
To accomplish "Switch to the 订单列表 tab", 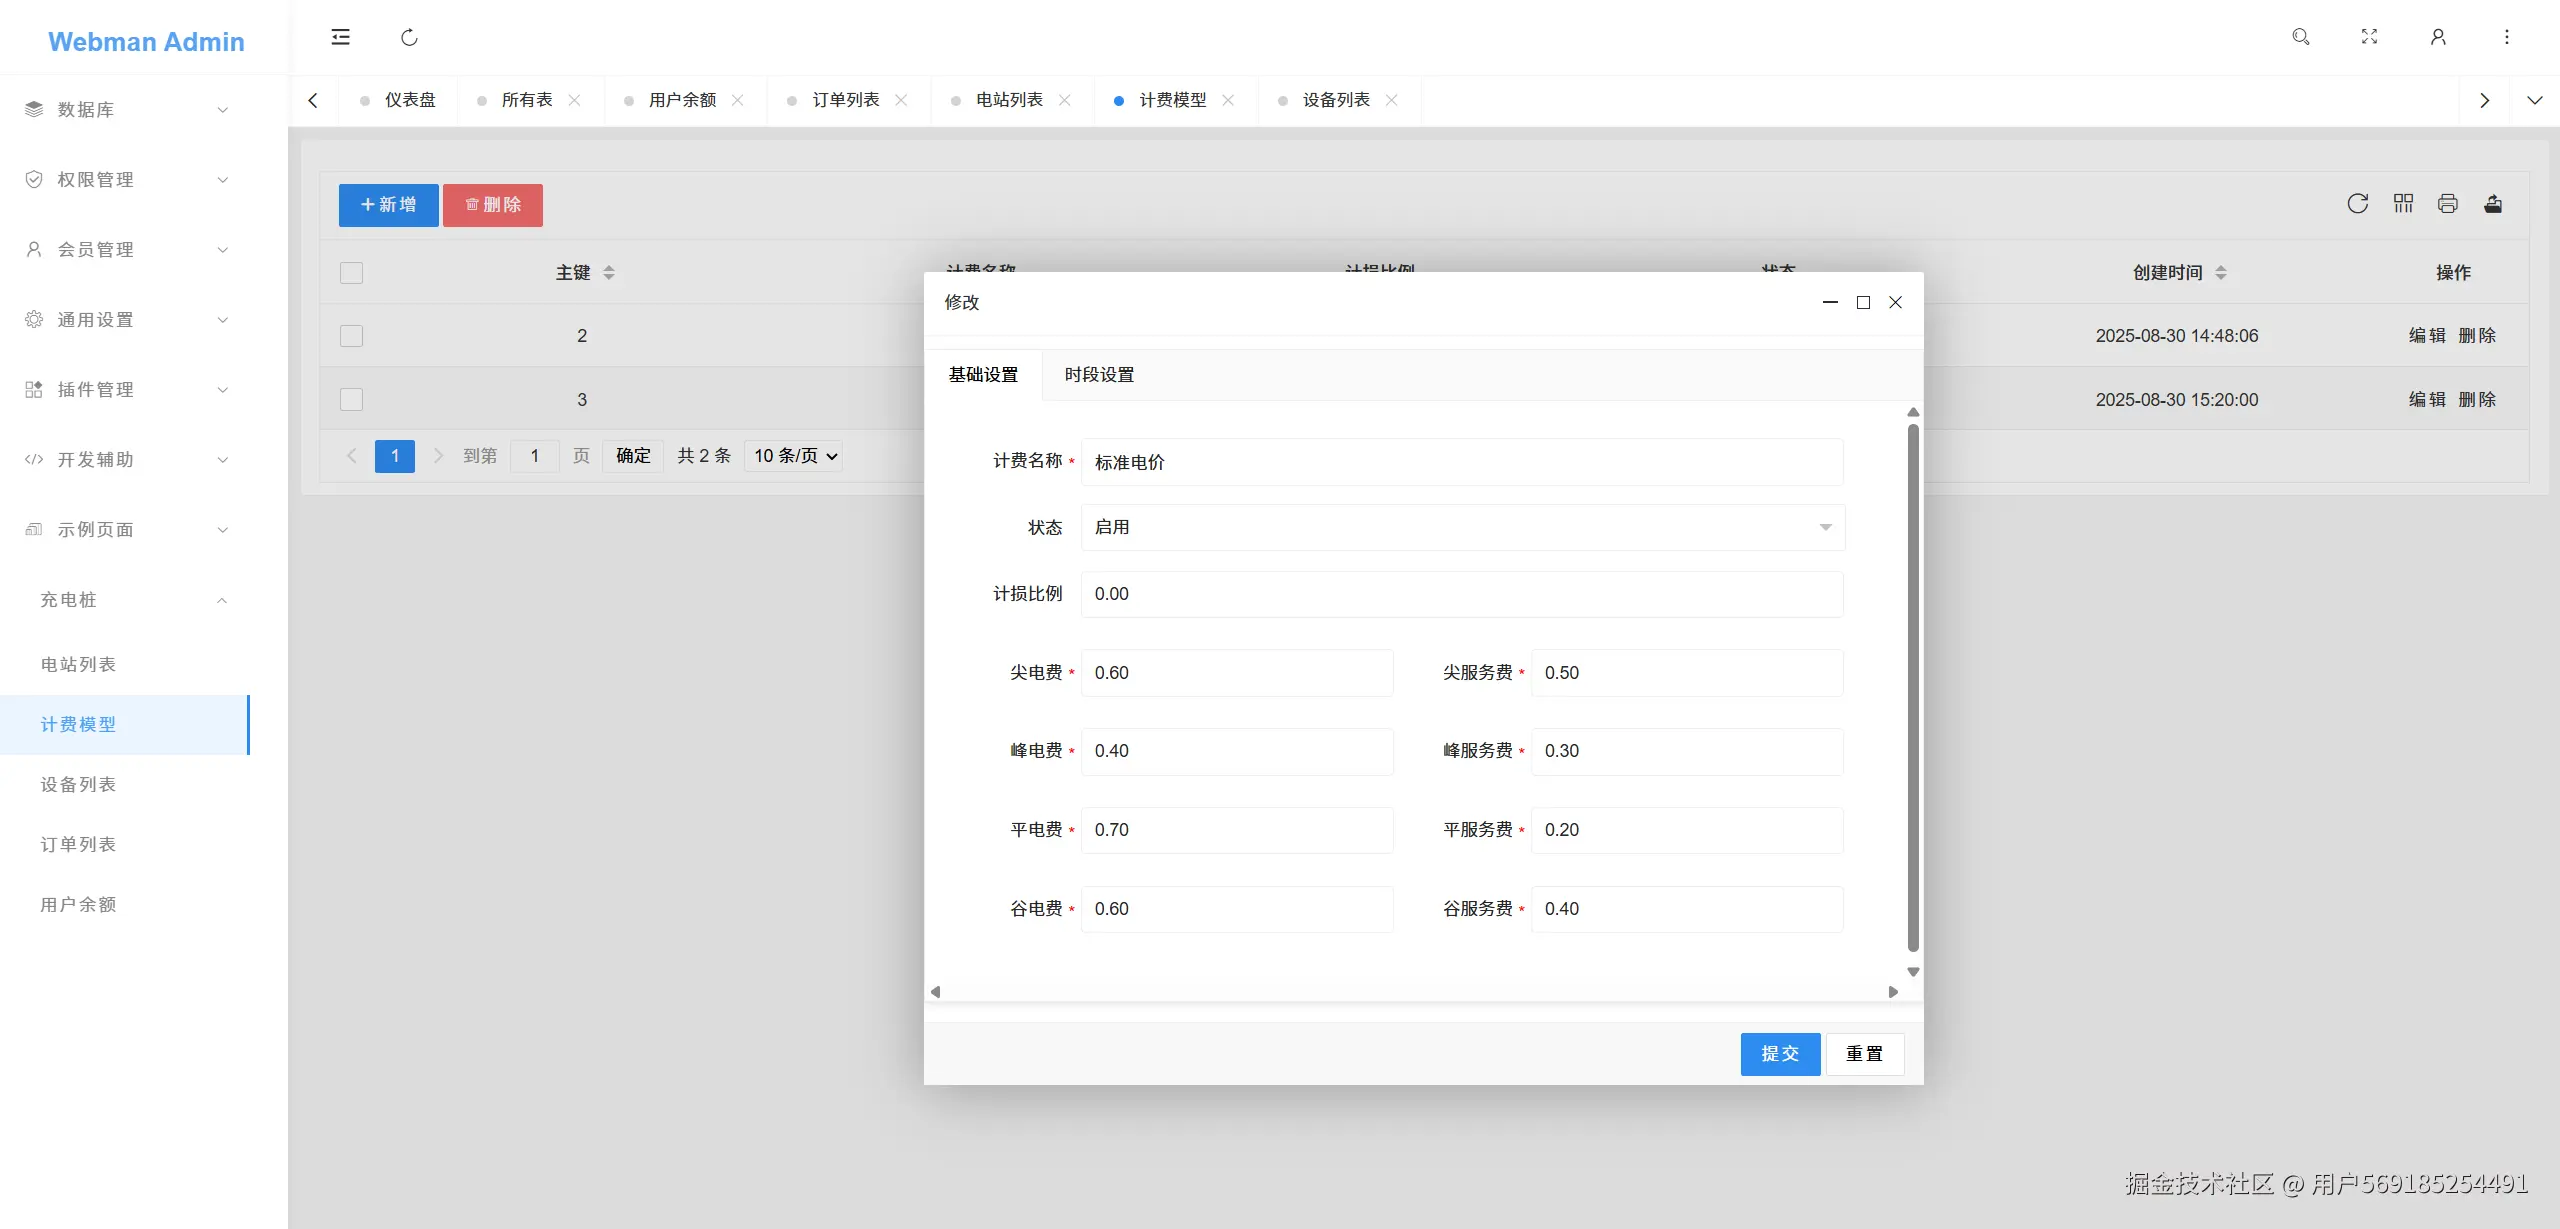I will click(x=845, y=100).
